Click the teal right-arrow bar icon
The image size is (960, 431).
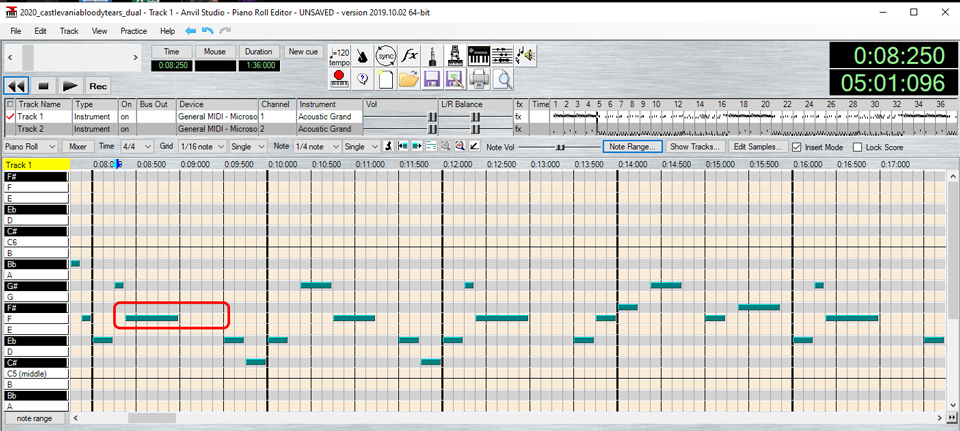tap(417, 147)
